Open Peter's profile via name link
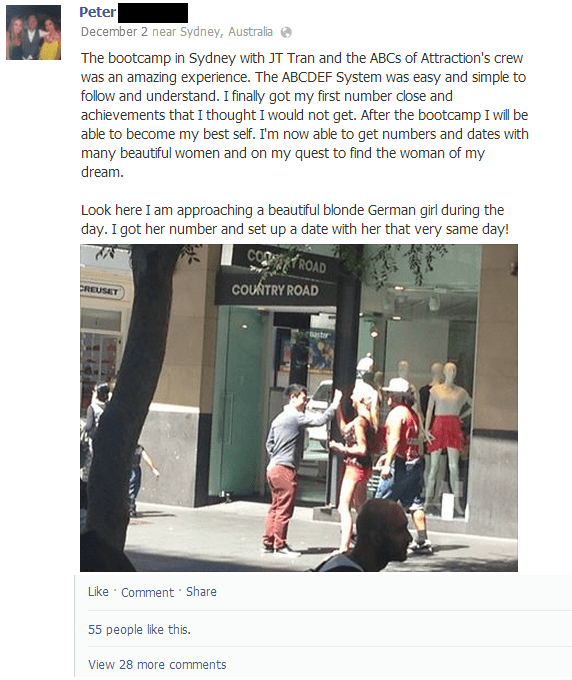The image size is (572, 680). [98, 12]
